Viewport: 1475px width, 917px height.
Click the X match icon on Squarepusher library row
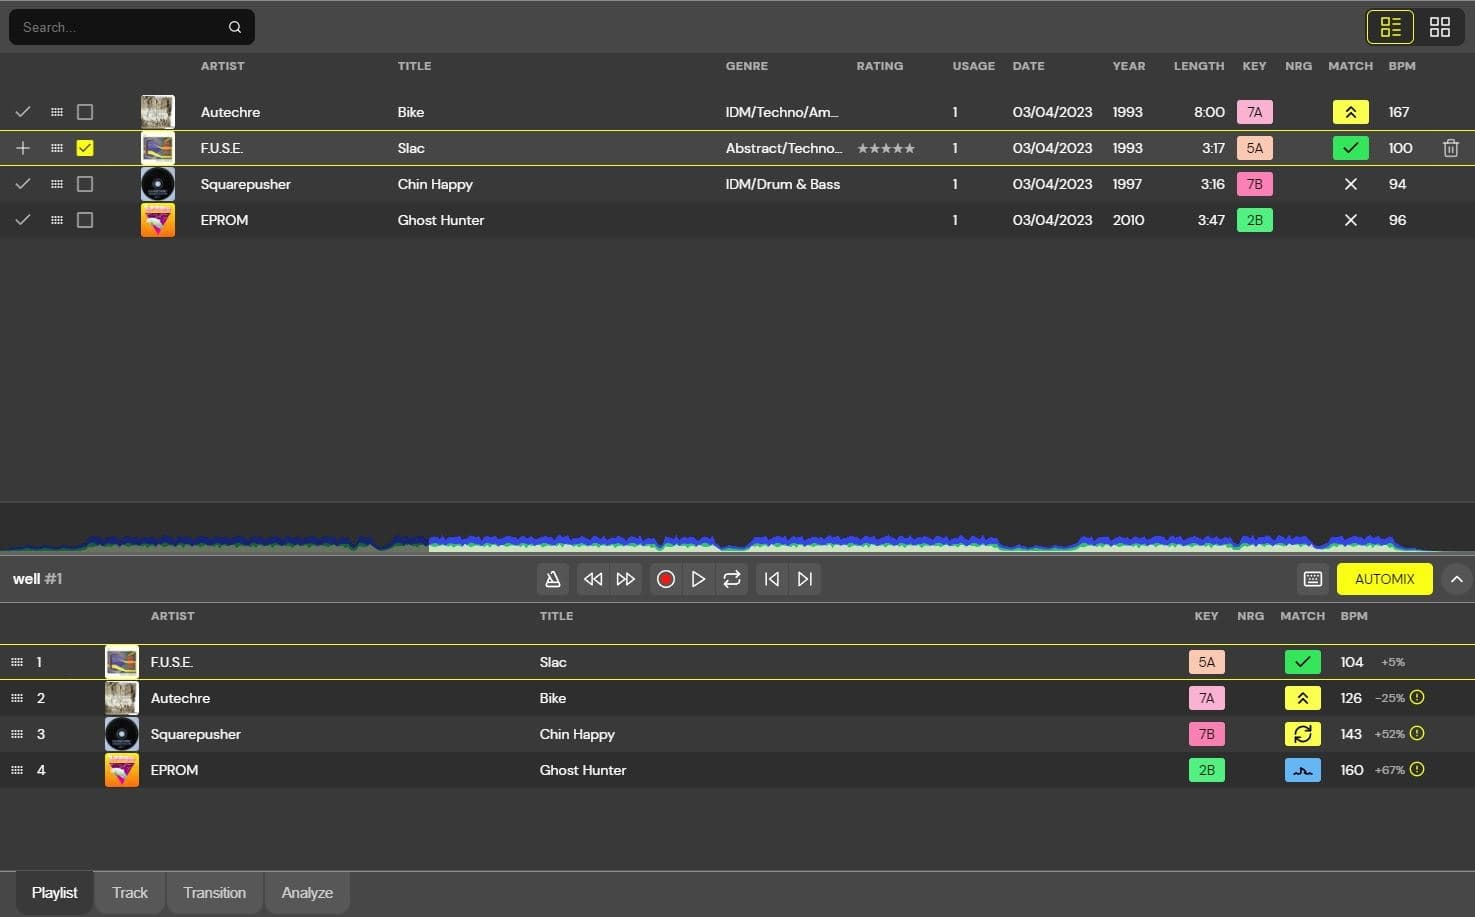[x=1350, y=184]
